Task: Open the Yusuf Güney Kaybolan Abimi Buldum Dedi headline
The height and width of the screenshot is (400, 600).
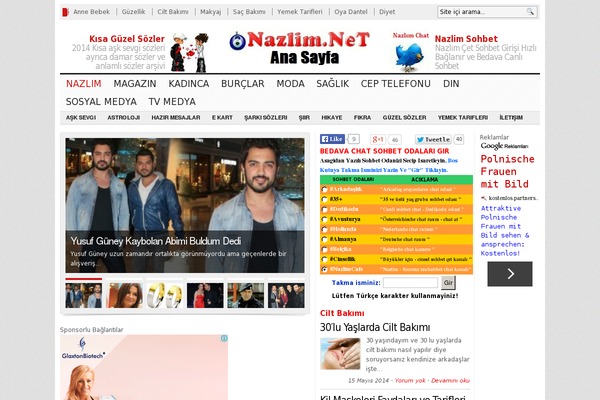Action: (156, 241)
